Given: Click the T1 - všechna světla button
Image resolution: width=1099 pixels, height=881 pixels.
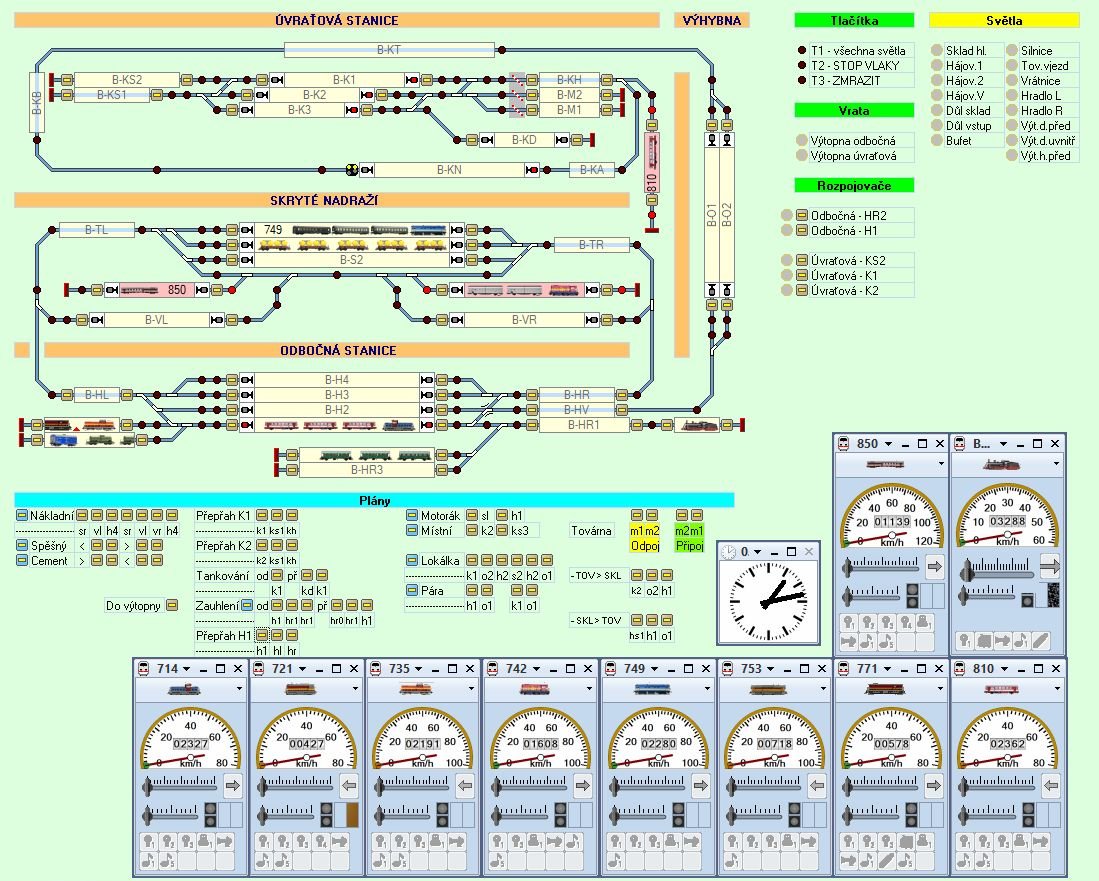Looking at the screenshot, I should point(802,50).
